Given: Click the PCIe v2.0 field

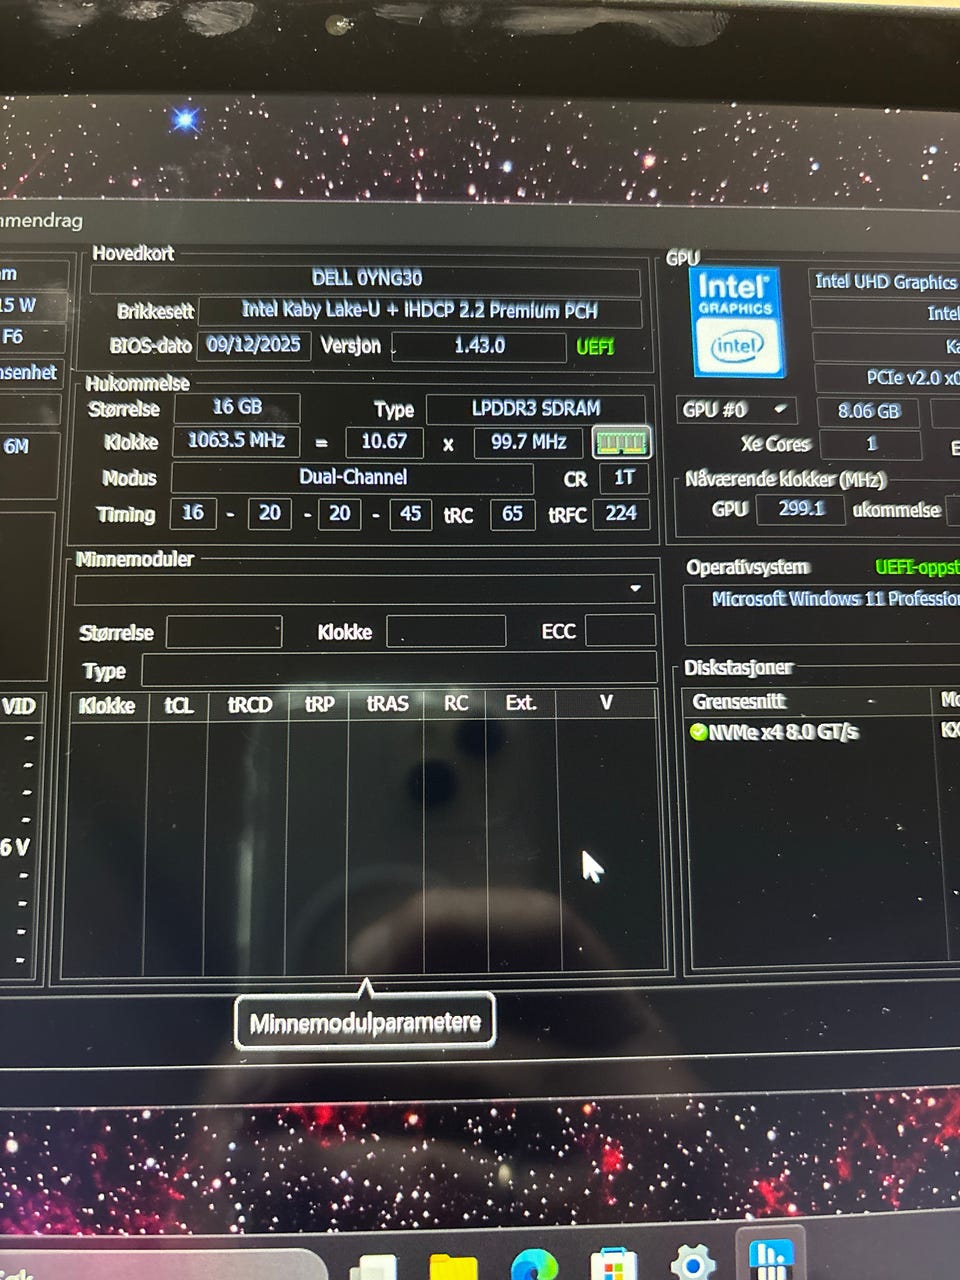Looking at the screenshot, I should pyautogui.click(x=888, y=378).
